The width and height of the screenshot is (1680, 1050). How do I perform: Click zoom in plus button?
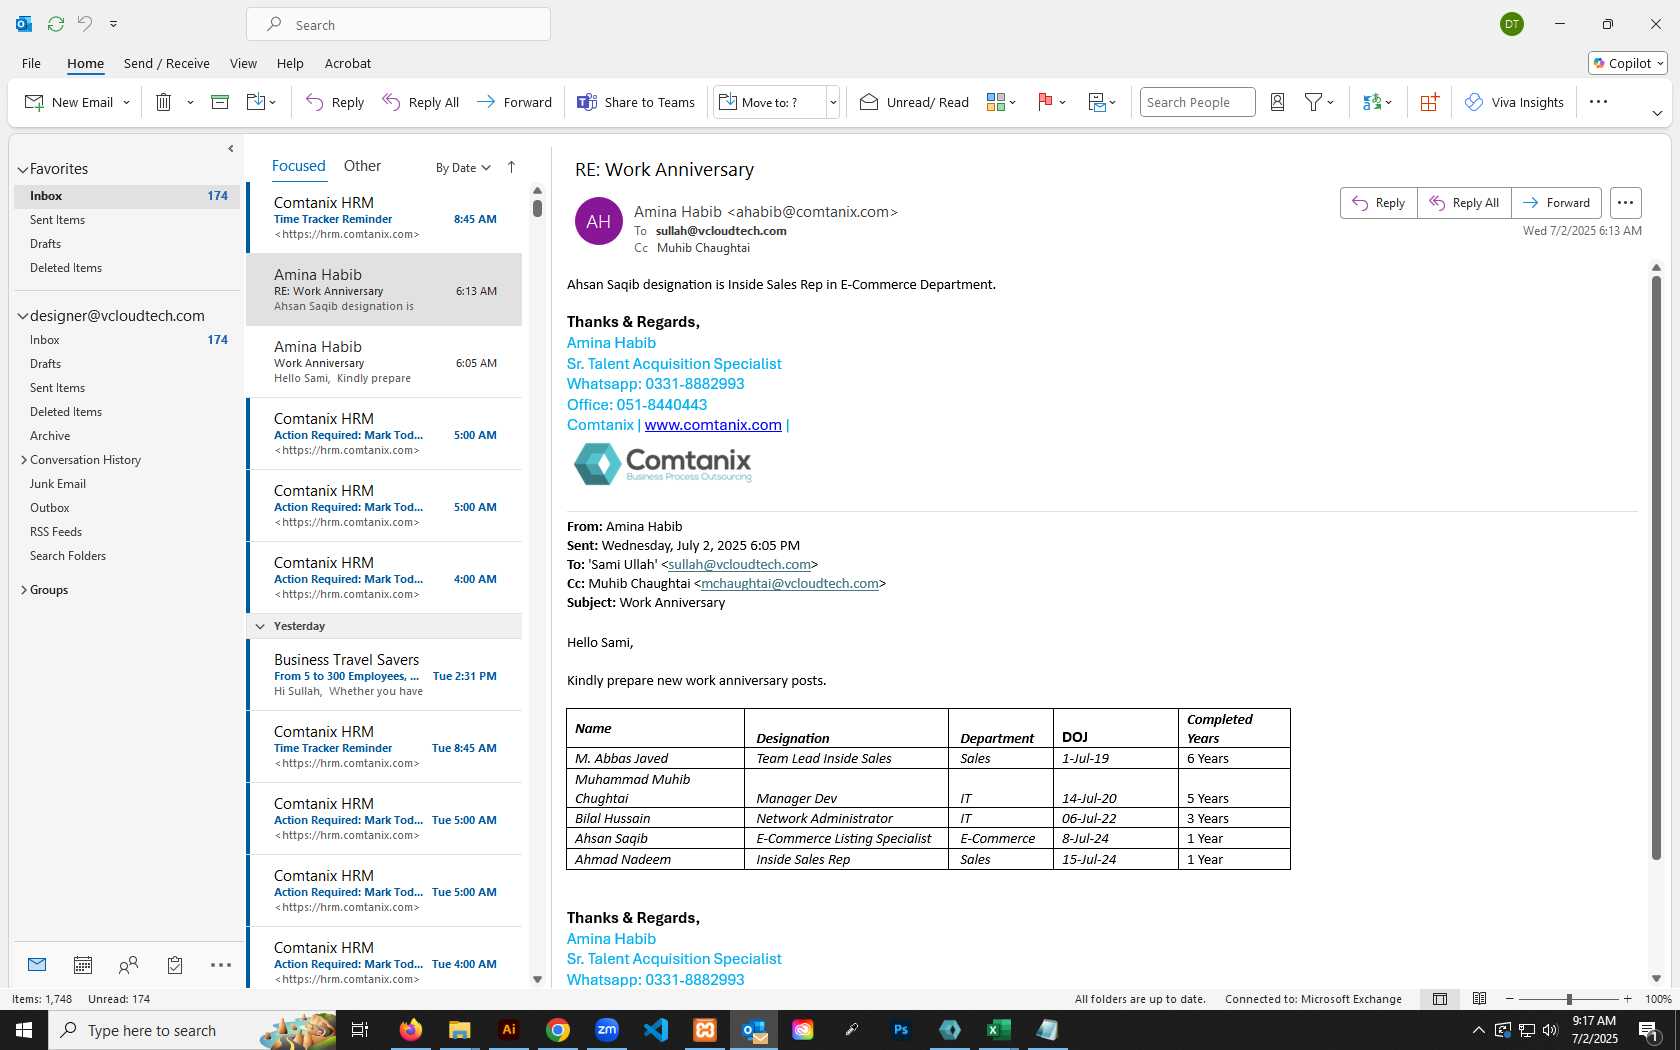pos(1628,999)
